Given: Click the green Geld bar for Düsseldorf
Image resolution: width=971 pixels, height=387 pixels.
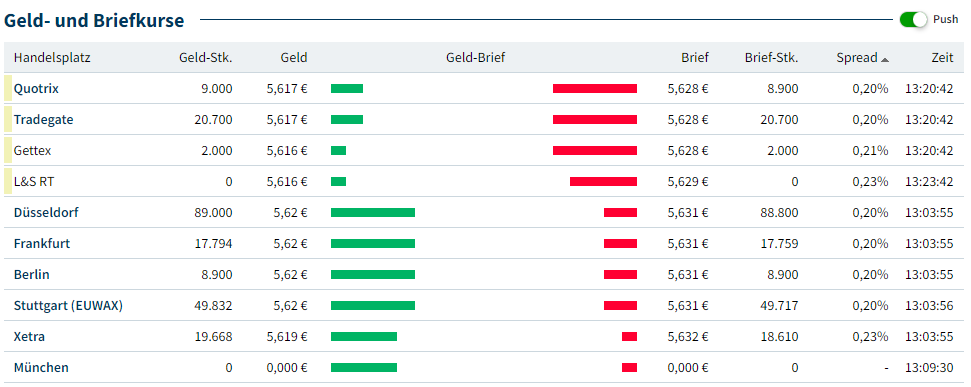Looking at the screenshot, I should (x=373, y=212).
